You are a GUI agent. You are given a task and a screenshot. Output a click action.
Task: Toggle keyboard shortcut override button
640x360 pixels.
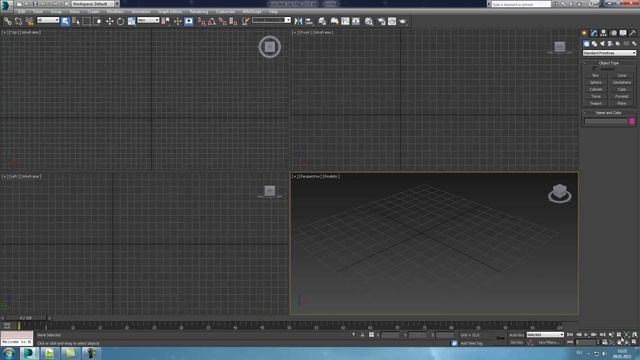click(x=189, y=21)
